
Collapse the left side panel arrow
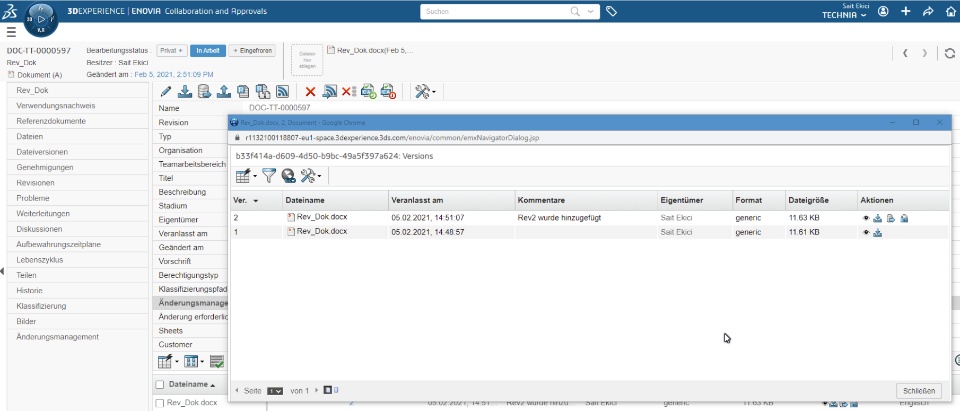click(3, 271)
